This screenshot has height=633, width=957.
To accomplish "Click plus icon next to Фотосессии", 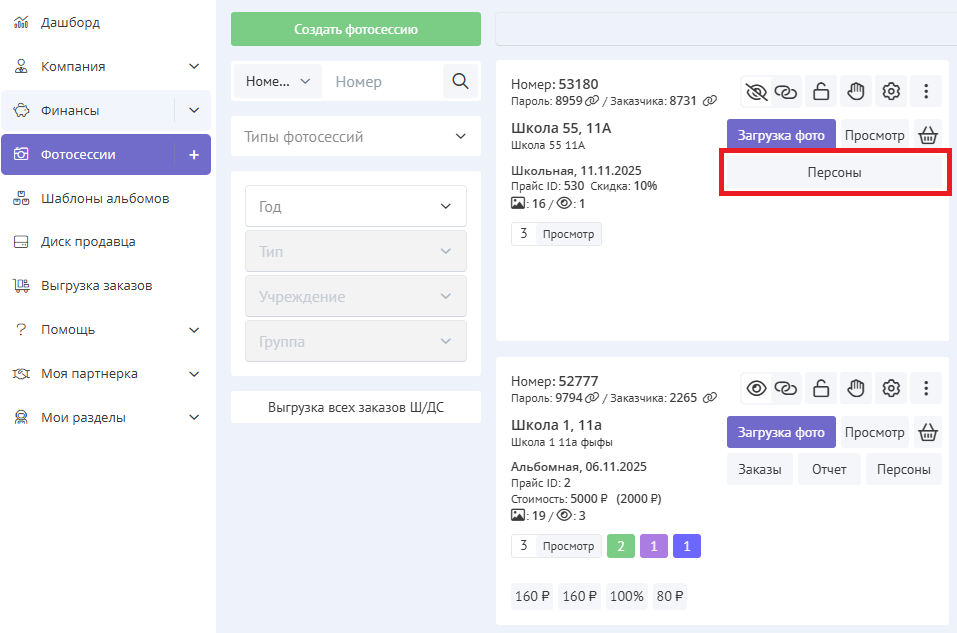I will [194, 155].
